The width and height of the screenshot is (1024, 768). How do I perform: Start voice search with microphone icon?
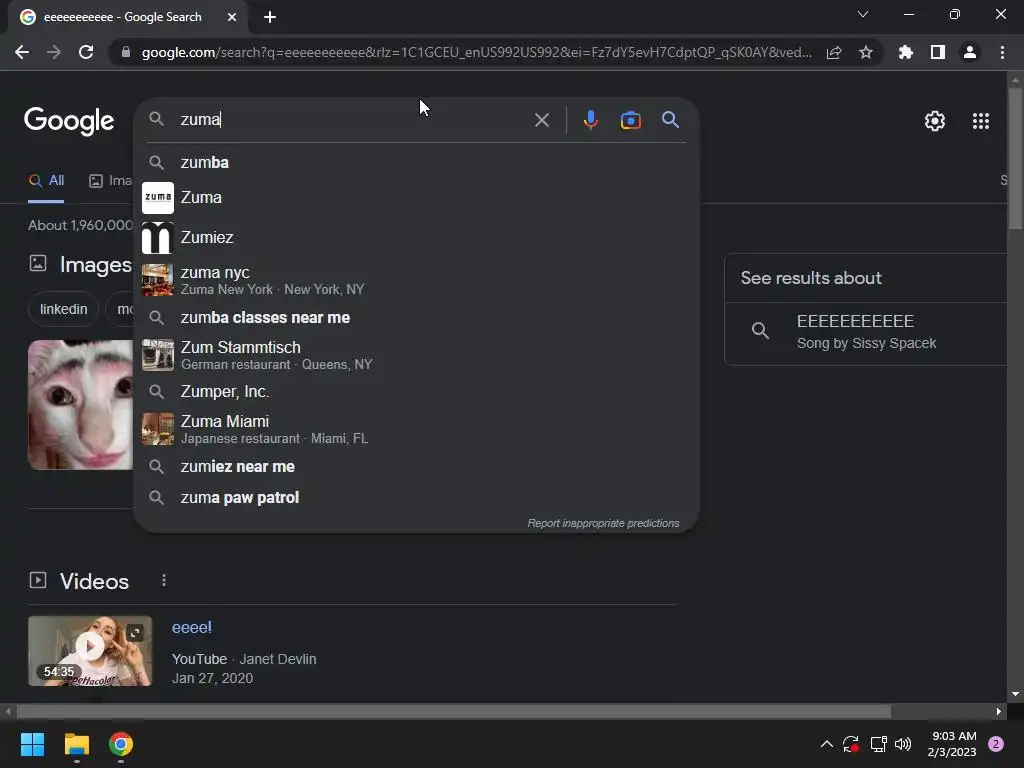coord(590,120)
